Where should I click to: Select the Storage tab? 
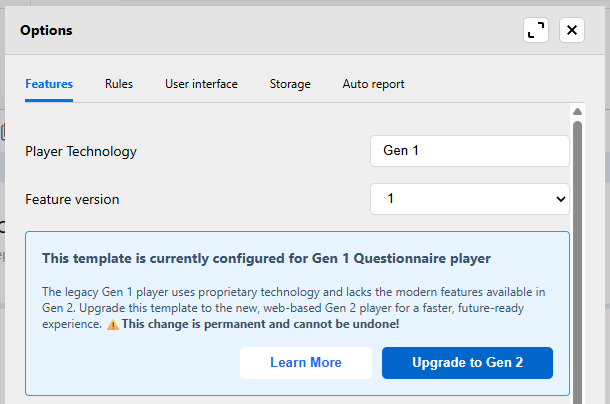click(x=290, y=84)
